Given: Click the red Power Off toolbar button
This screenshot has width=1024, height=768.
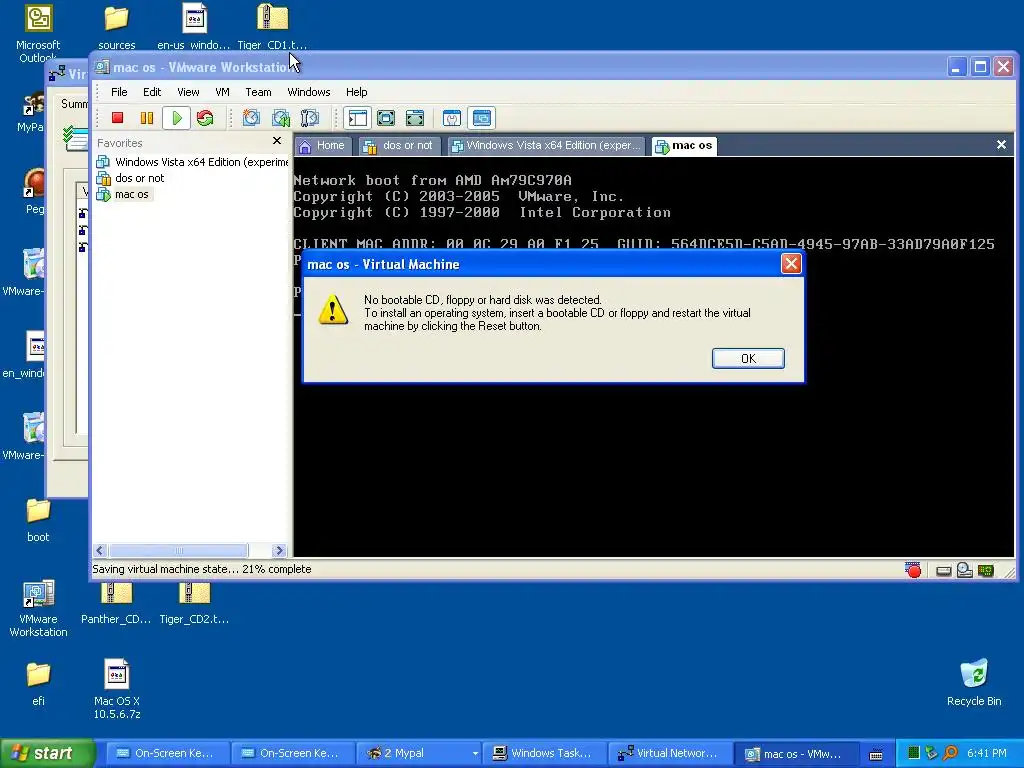Looking at the screenshot, I should [x=118, y=118].
